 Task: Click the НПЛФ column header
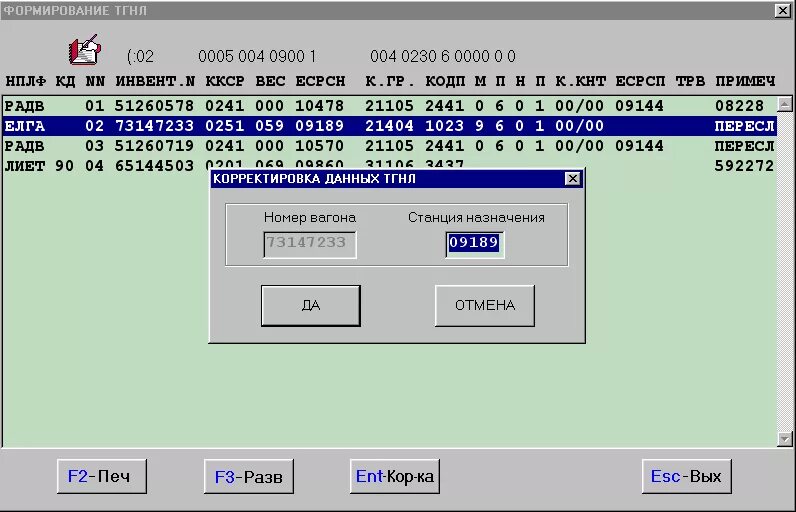click(x=25, y=81)
